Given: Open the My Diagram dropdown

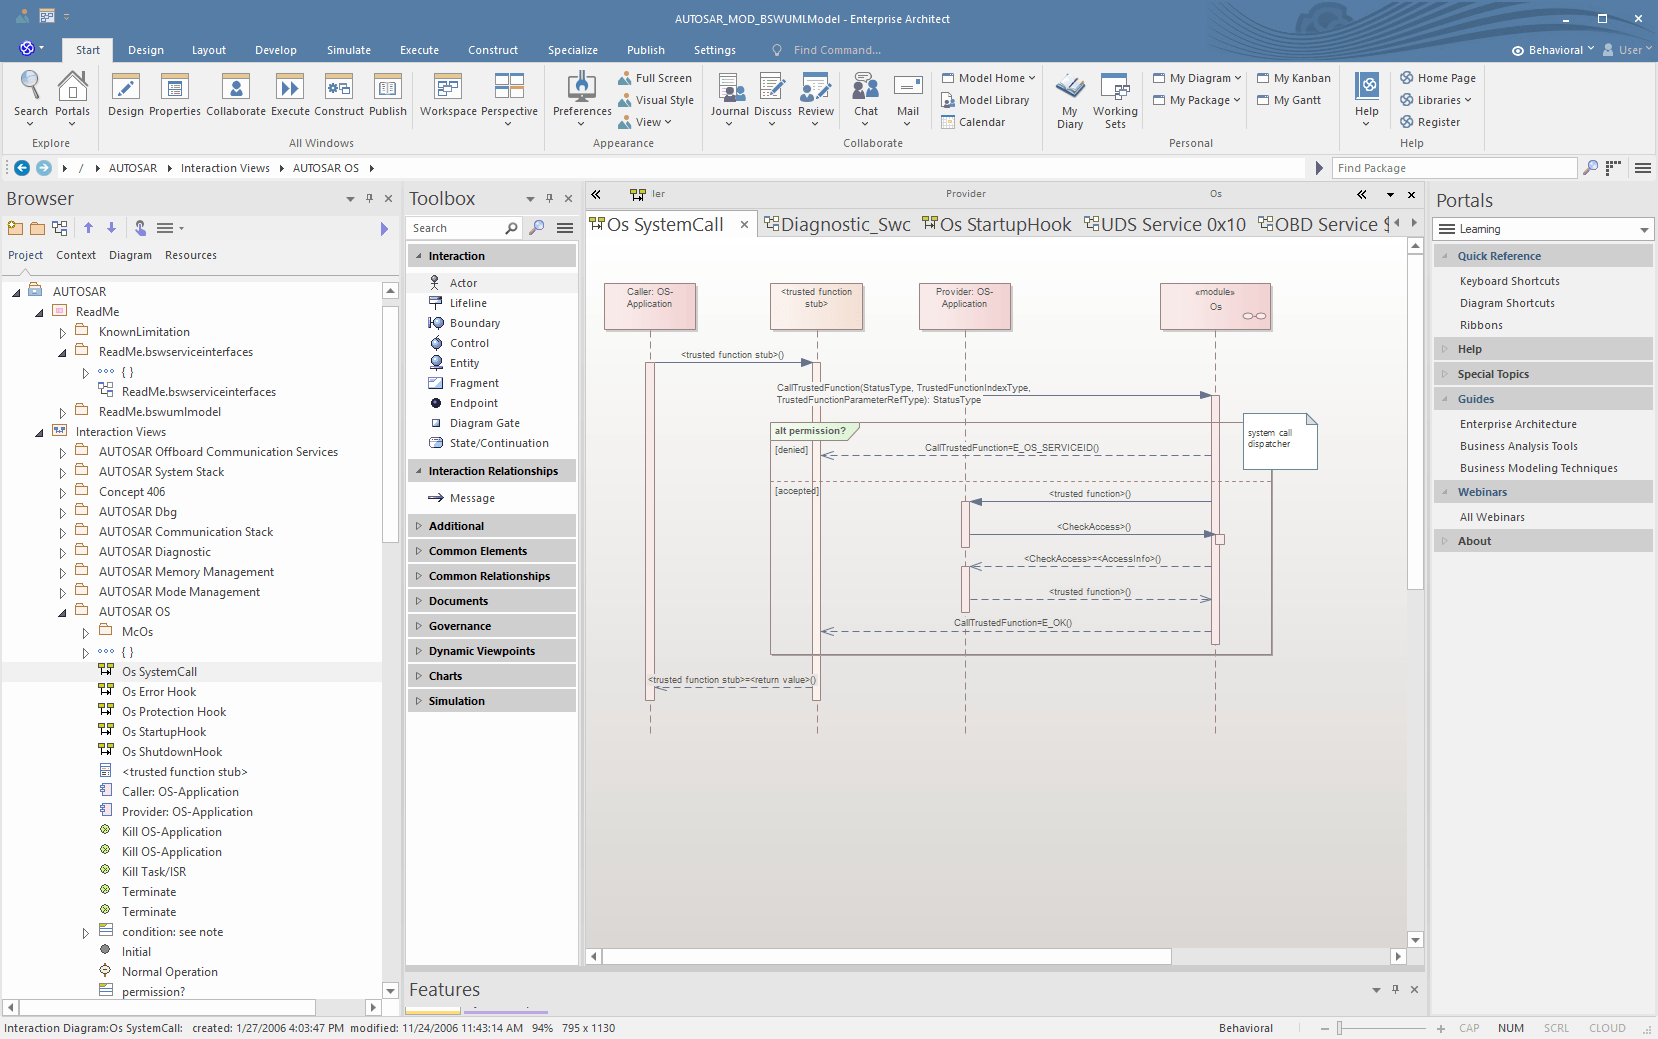Looking at the screenshot, I should click(1196, 78).
